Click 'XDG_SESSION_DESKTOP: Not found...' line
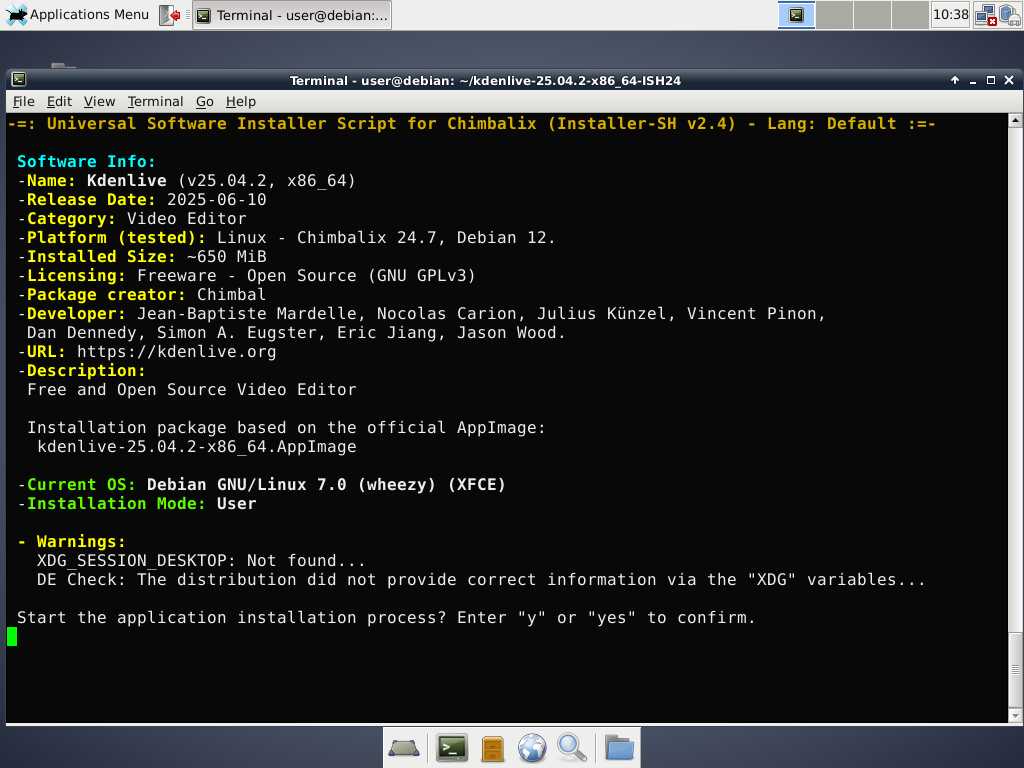The width and height of the screenshot is (1024, 768). click(x=201, y=560)
